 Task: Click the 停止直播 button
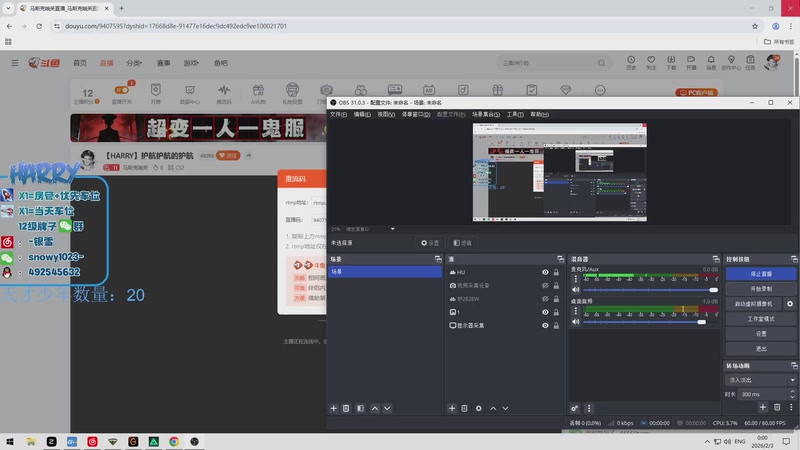[x=761, y=274]
